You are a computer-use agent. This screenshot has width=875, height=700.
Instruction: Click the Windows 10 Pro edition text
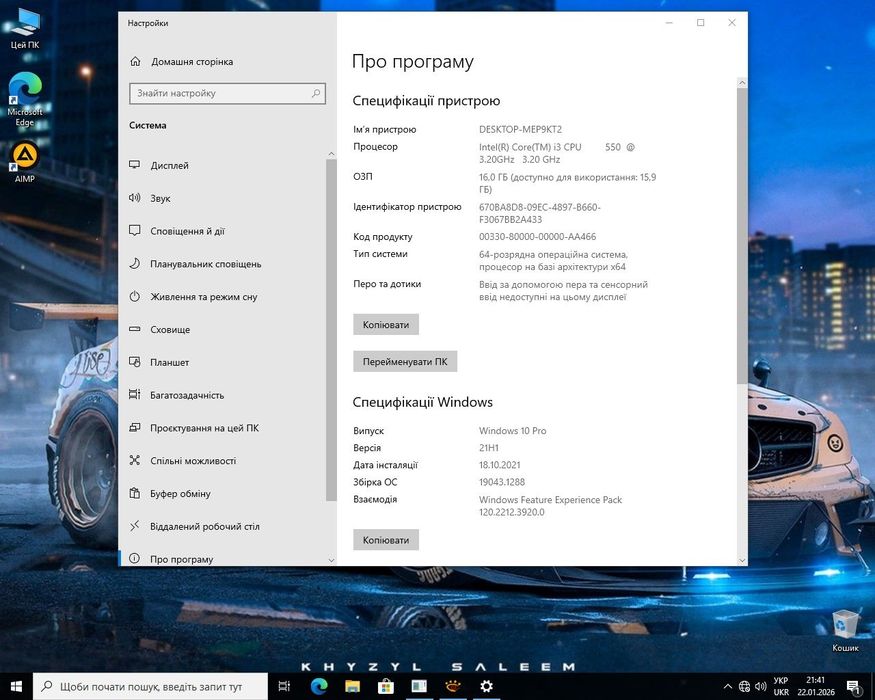pyautogui.click(x=512, y=431)
